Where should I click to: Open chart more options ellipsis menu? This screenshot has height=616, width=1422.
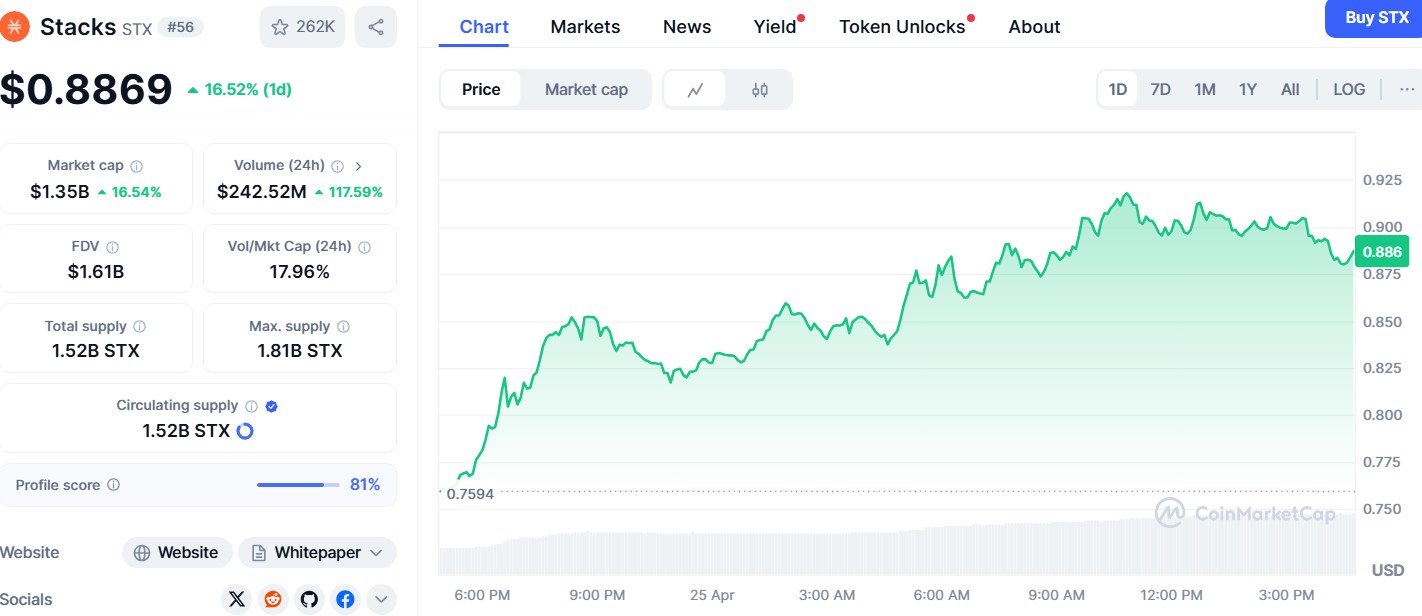click(x=1407, y=90)
